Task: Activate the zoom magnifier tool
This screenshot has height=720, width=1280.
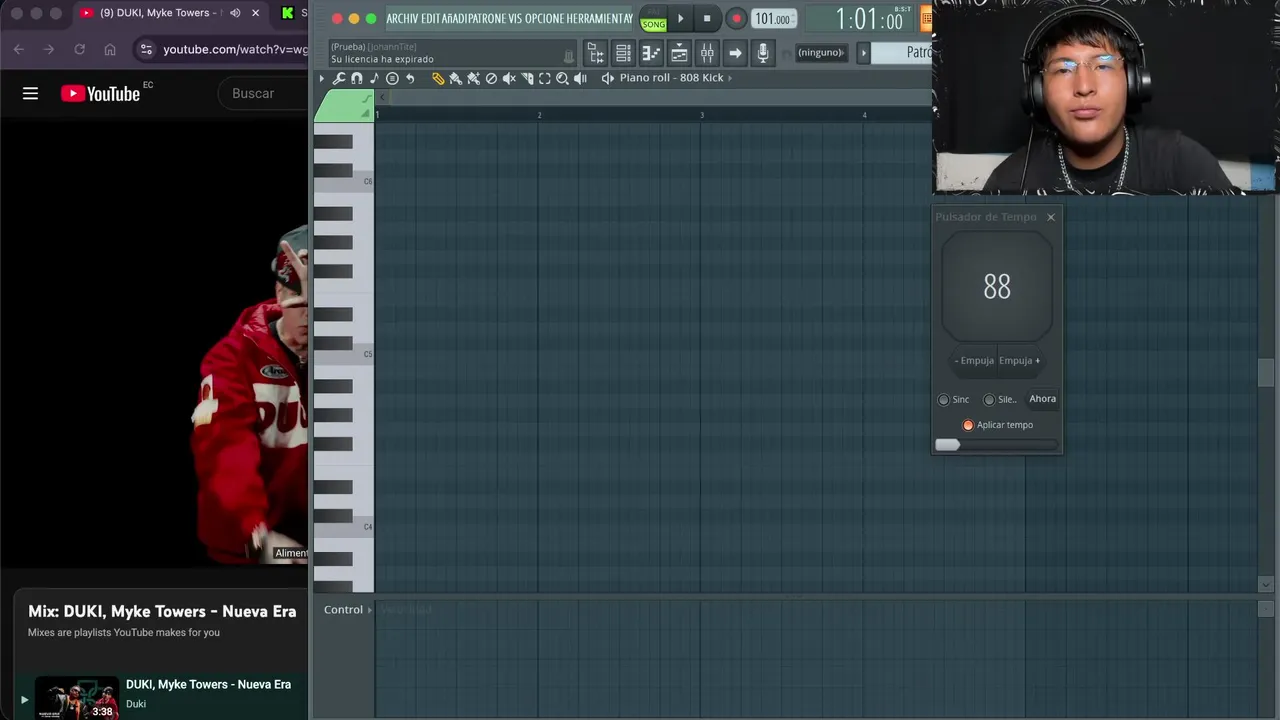Action: [562, 78]
